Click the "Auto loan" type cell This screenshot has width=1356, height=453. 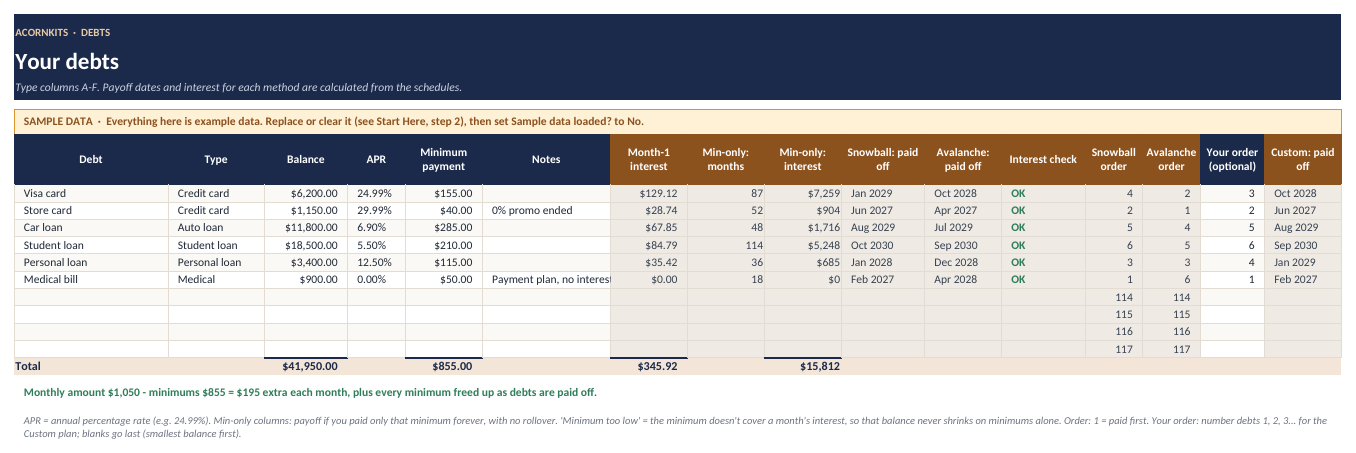click(216, 228)
